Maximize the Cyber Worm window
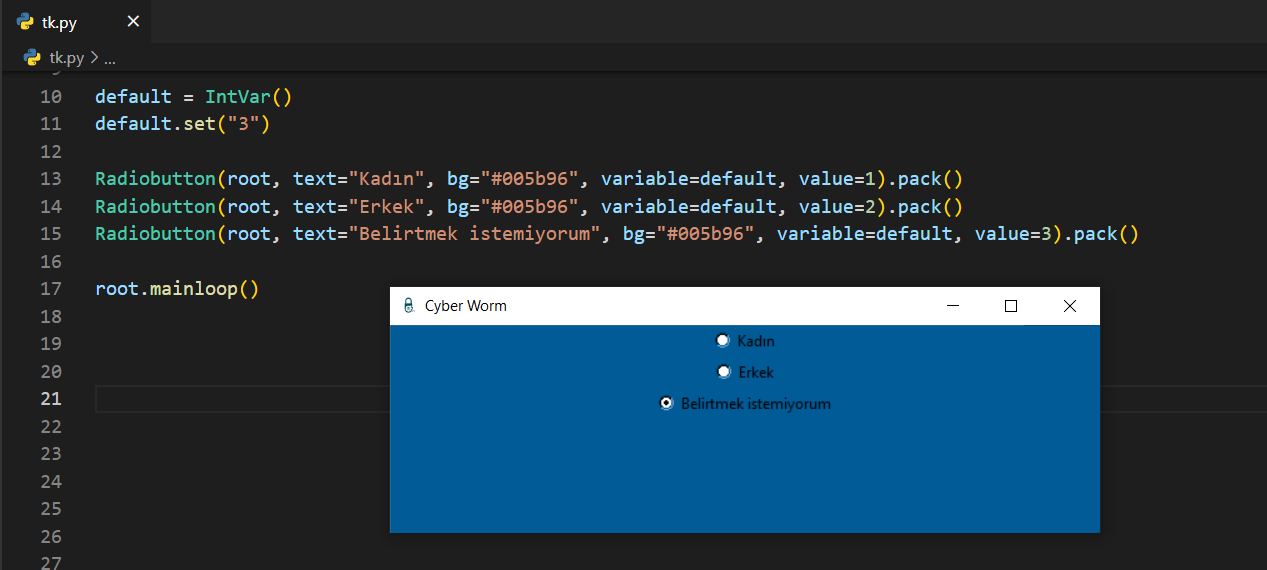This screenshot has width=1267, height=570. [1011, 306]
